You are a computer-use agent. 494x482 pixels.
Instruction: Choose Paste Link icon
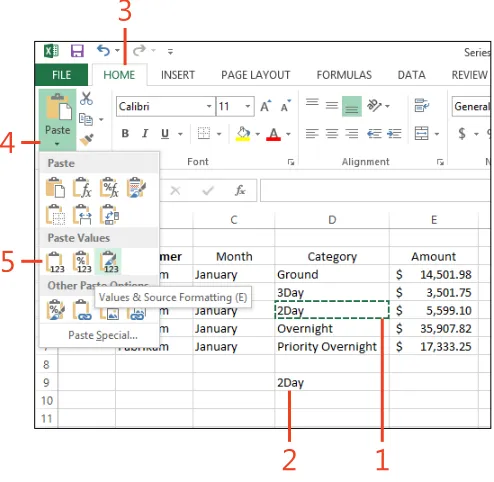[x=82, y=310]
